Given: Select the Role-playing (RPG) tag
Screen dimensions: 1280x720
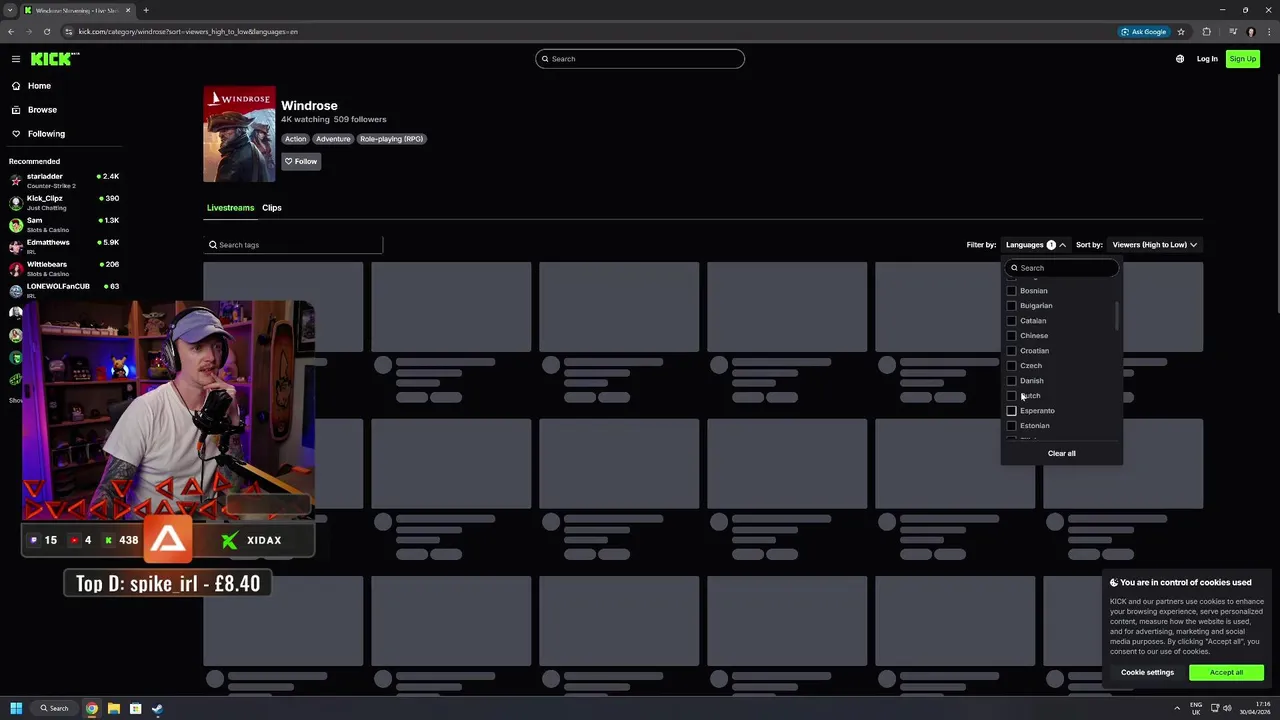Looking at the screenshot, I should 391,139.
